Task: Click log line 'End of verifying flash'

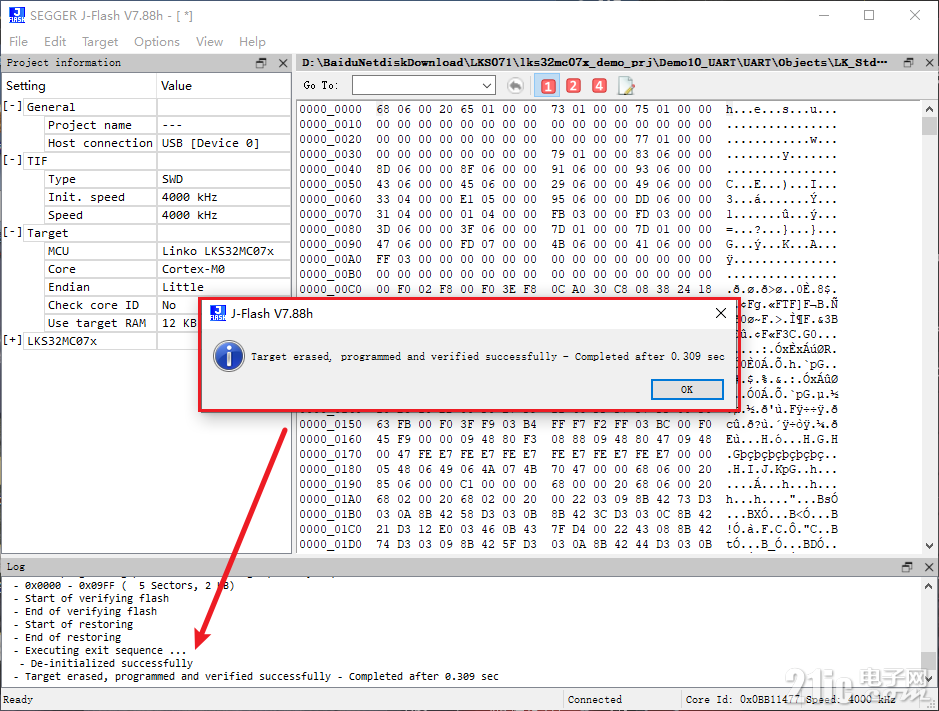Action: (90, 611)
